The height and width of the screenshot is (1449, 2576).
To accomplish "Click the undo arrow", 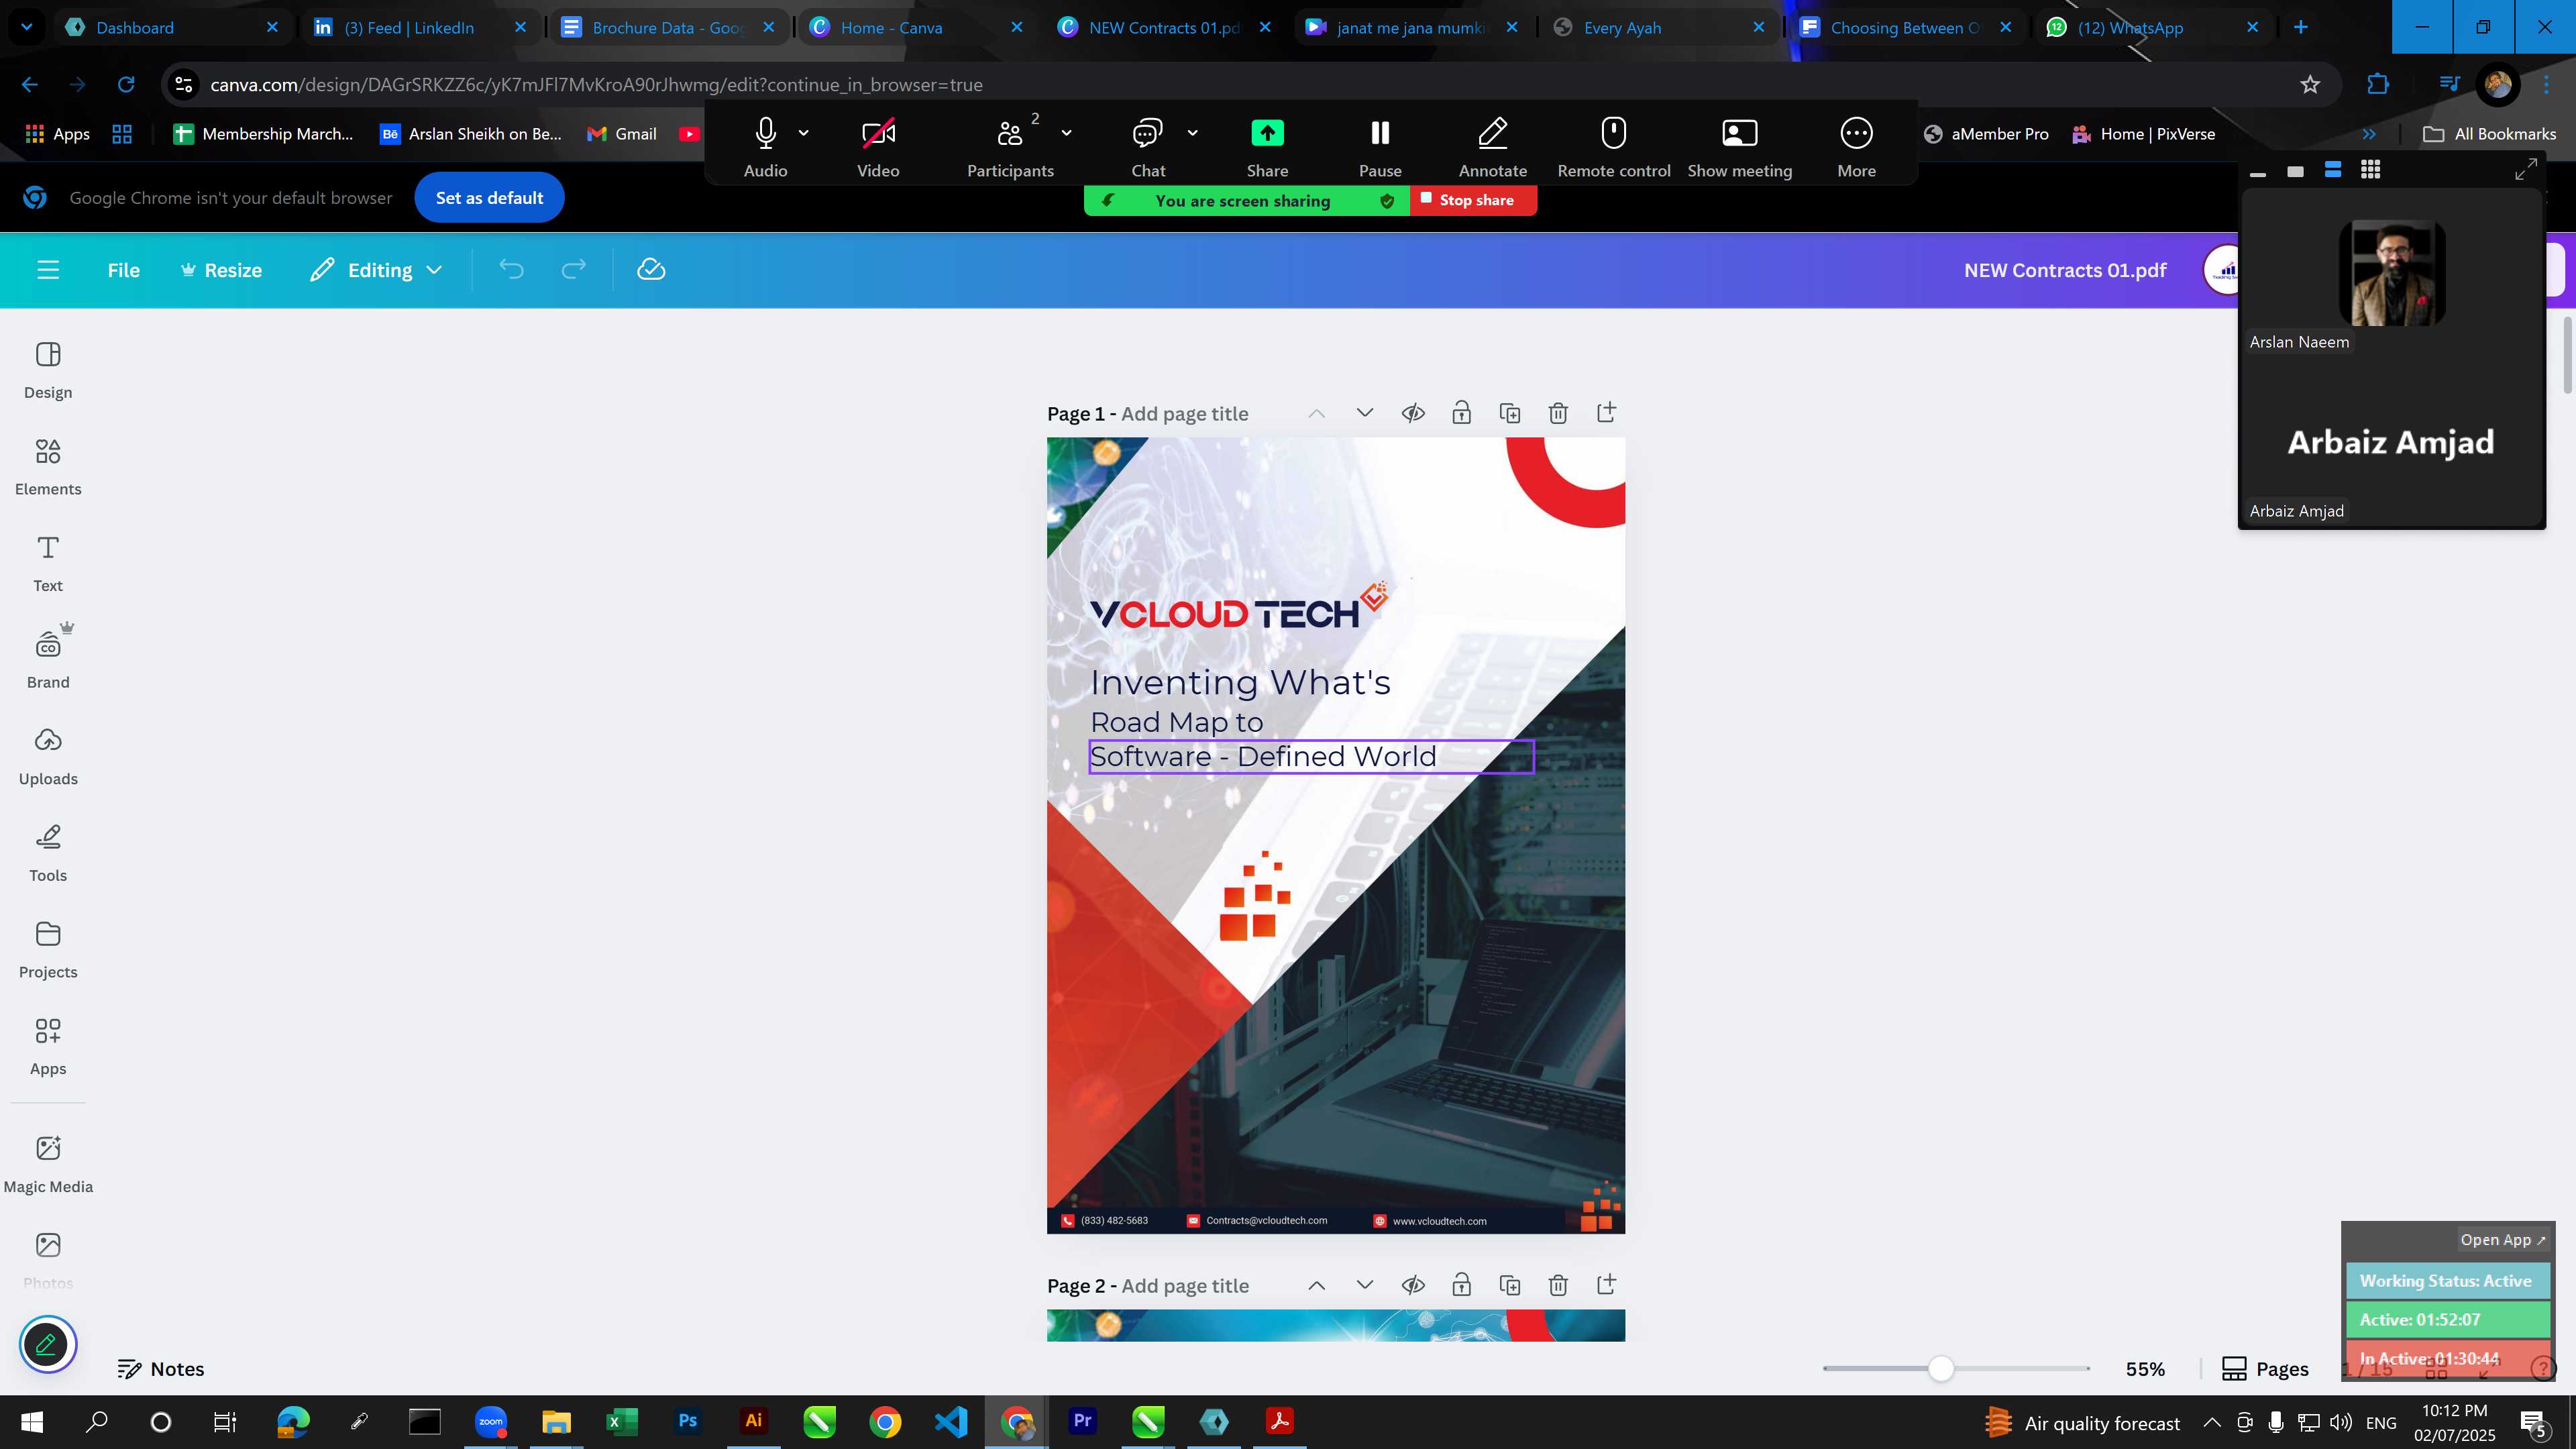I will [x=511, y=270].
